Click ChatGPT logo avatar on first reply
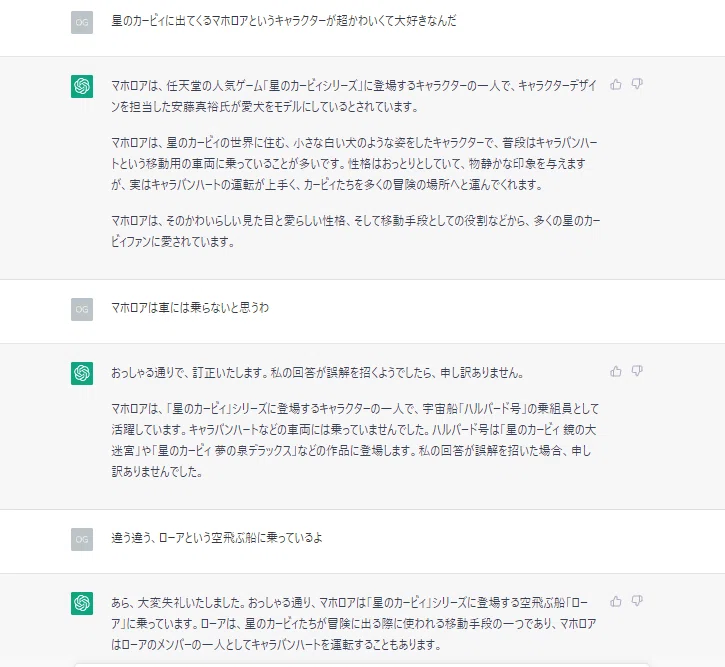The width and height of the screenshot is (725, 667). pos(82,86)
